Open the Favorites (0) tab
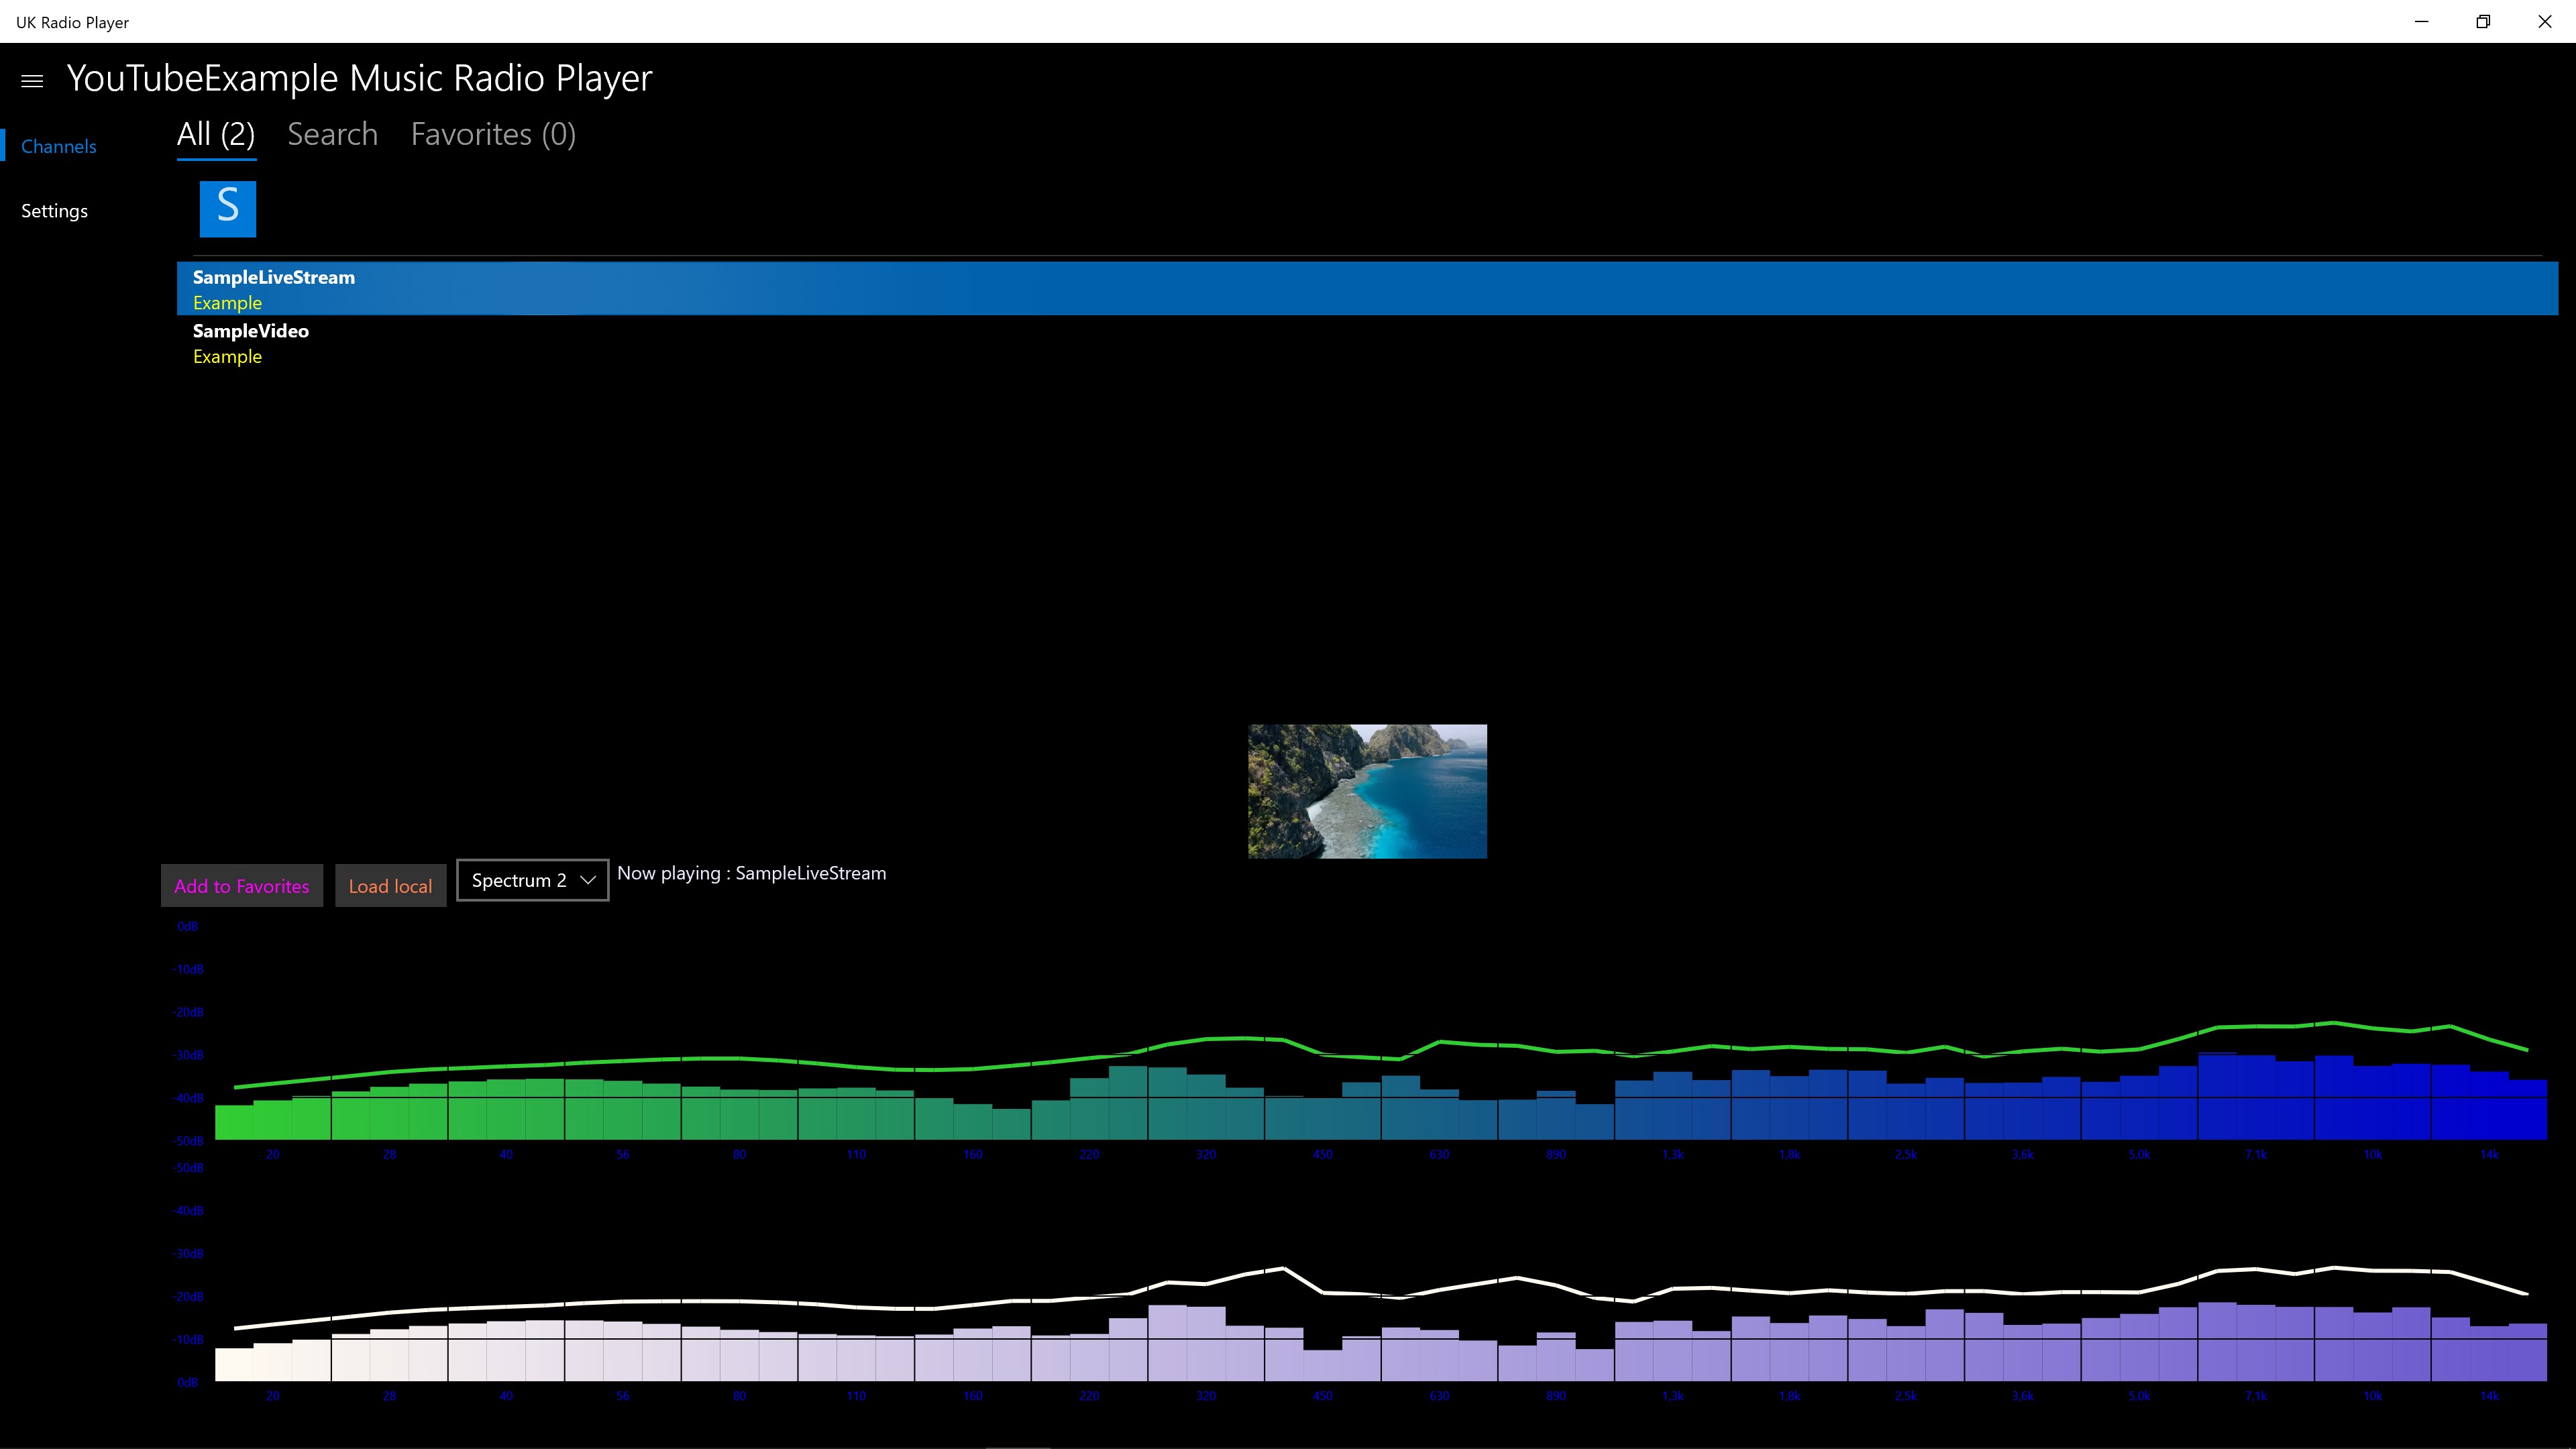 tap(493, 135)
